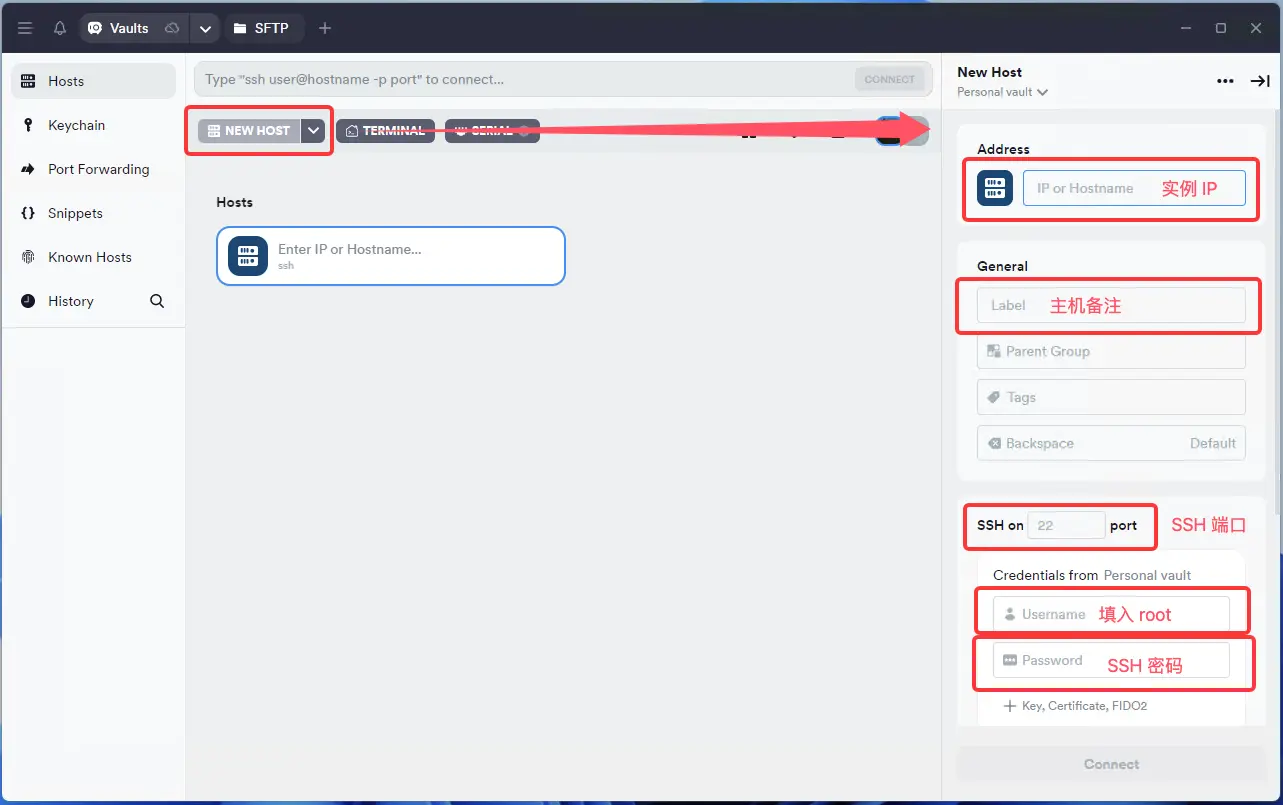Open the three-dot menu in New Host panel
The width and height of the screenshot is (1283, 805).
(1225, 81)
